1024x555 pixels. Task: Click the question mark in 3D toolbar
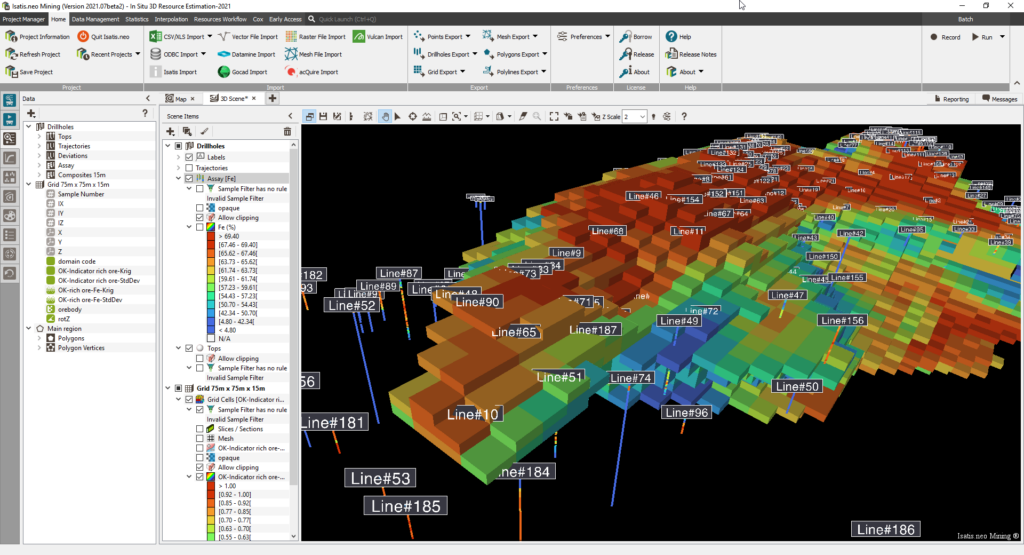[x=684, y=116]
